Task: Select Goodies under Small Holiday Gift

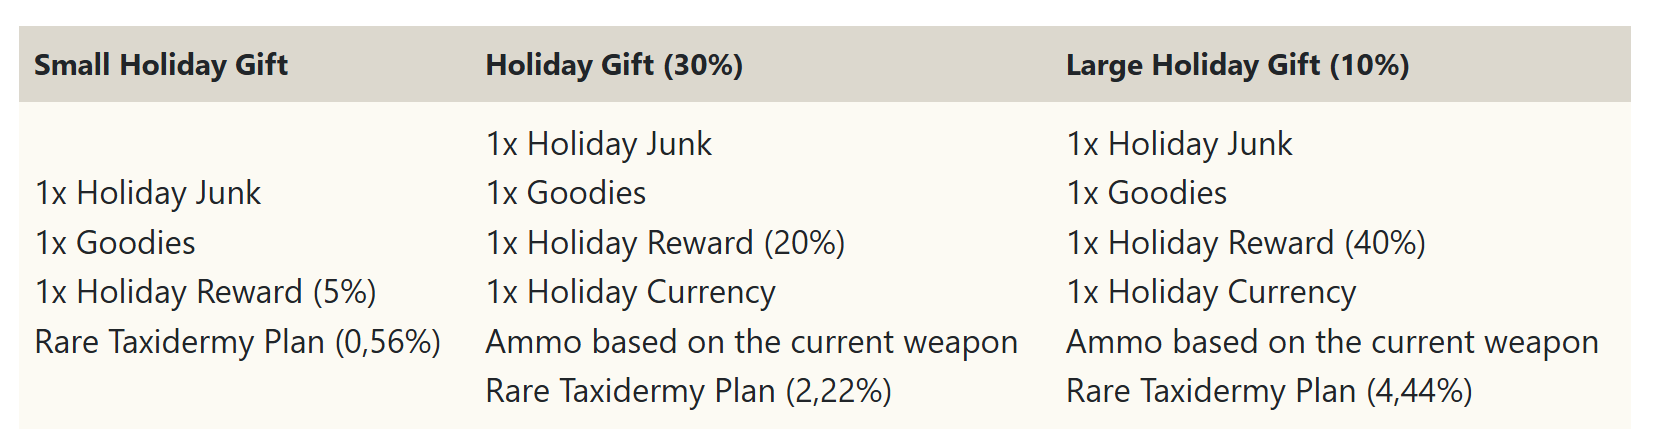Action: pyautogui.click(x=115, y=243)
